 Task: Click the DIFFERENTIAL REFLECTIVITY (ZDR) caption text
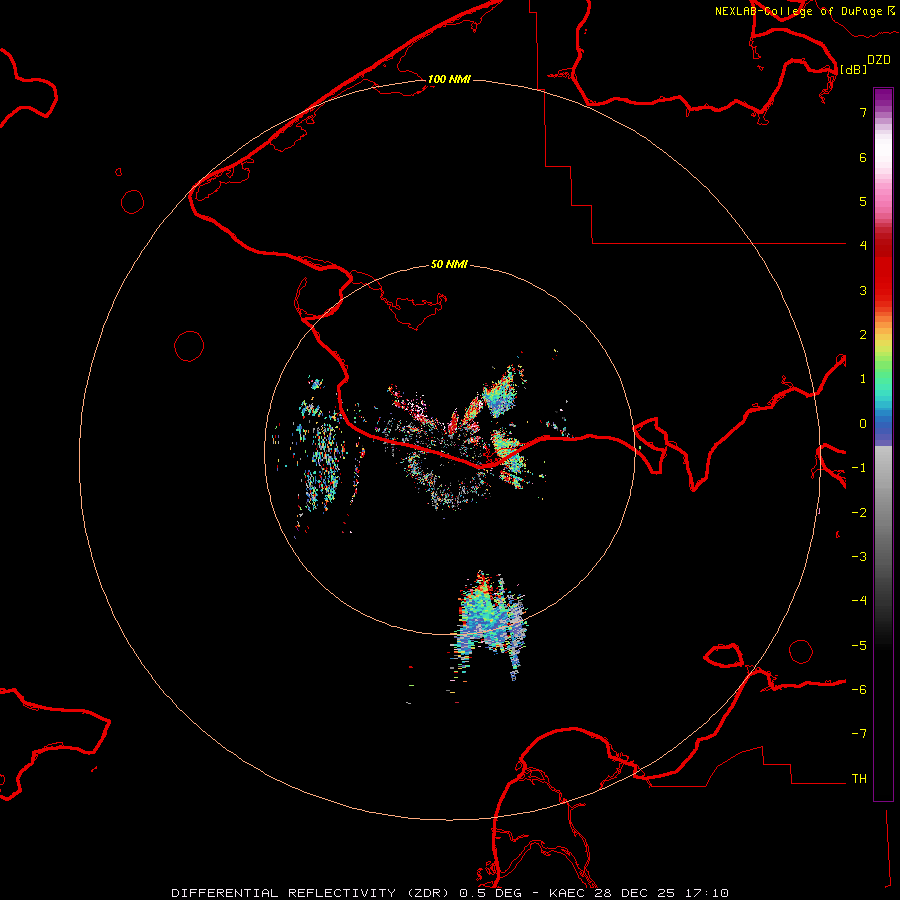[x=311, y=893]
